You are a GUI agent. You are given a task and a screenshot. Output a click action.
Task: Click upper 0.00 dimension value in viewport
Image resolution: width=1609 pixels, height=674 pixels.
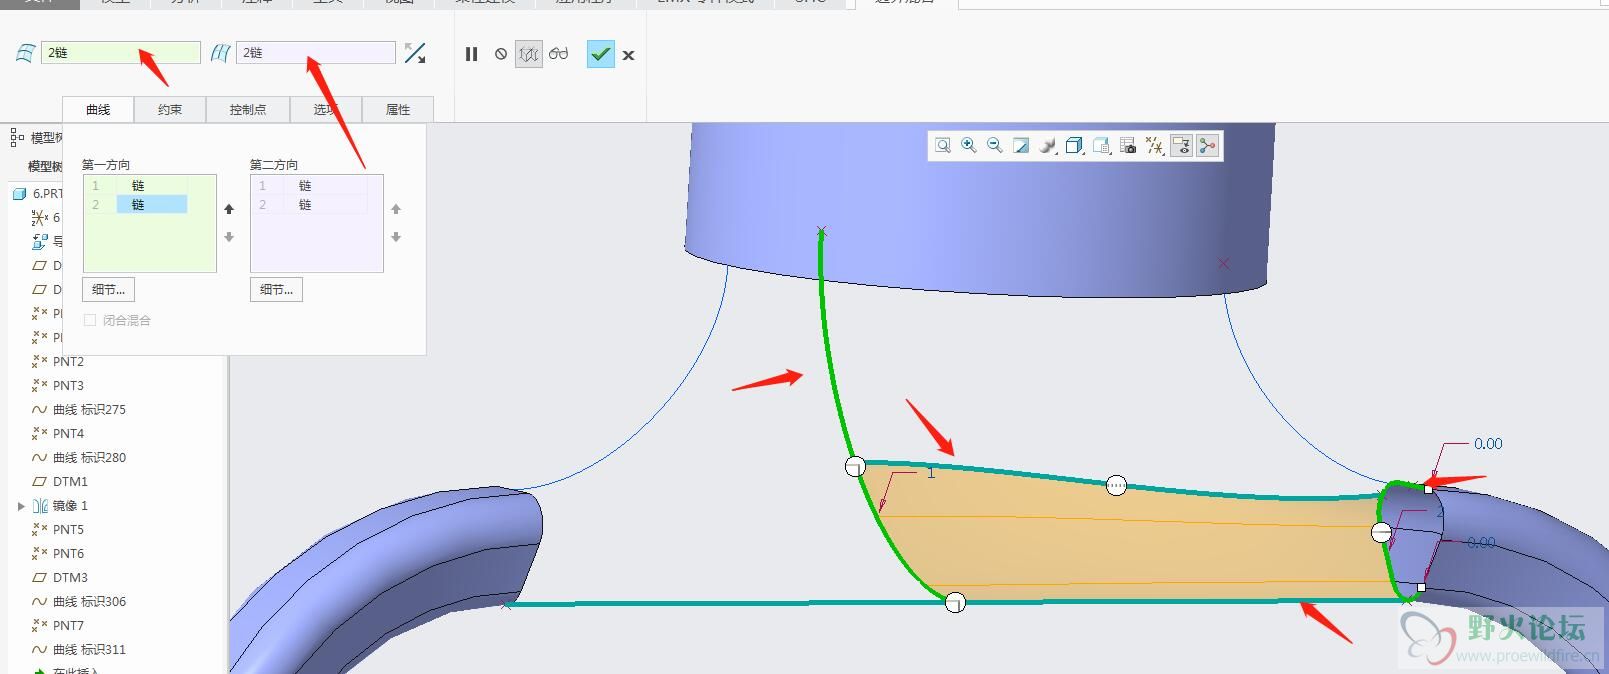pos(1488,443)
